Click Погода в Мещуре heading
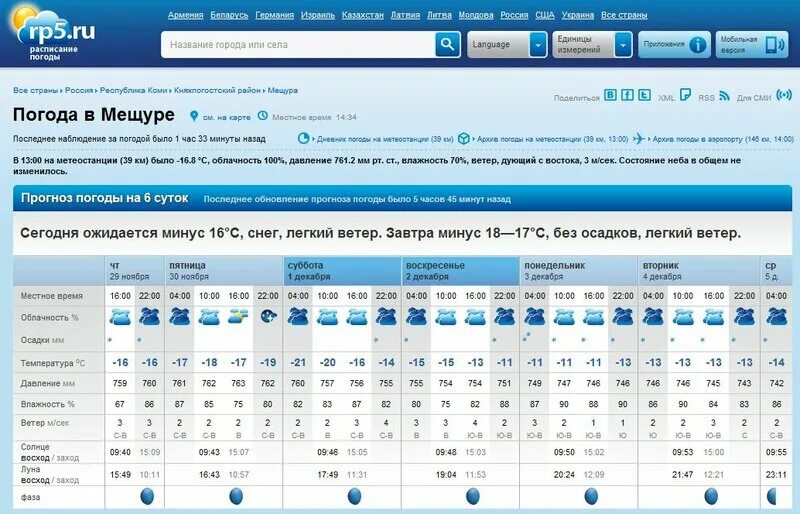The height and width of the screenshot is (514, 800). (x=94, y=115)
